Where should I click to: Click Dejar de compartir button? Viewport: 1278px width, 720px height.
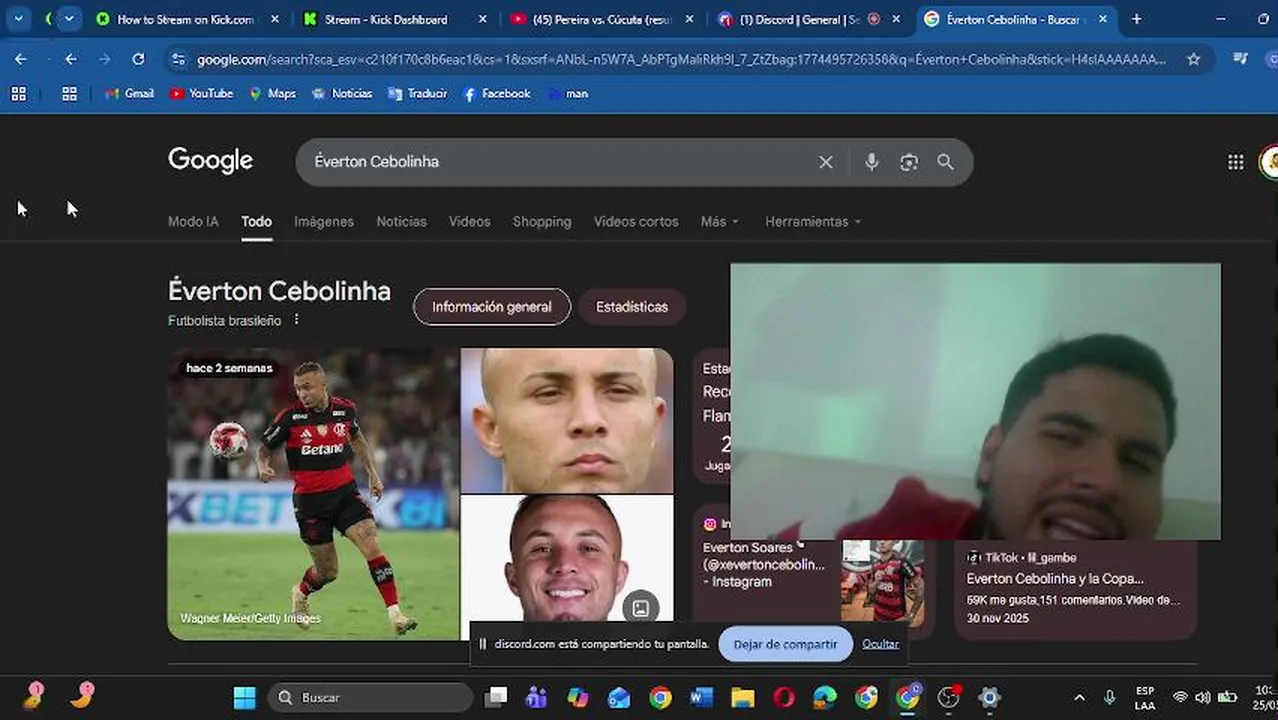coord(785,644)
